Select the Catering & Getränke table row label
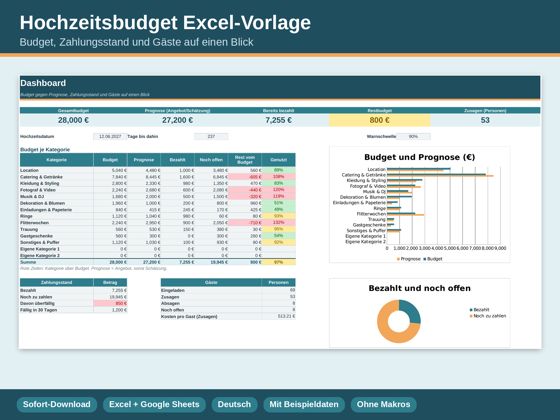 point(41,177)
